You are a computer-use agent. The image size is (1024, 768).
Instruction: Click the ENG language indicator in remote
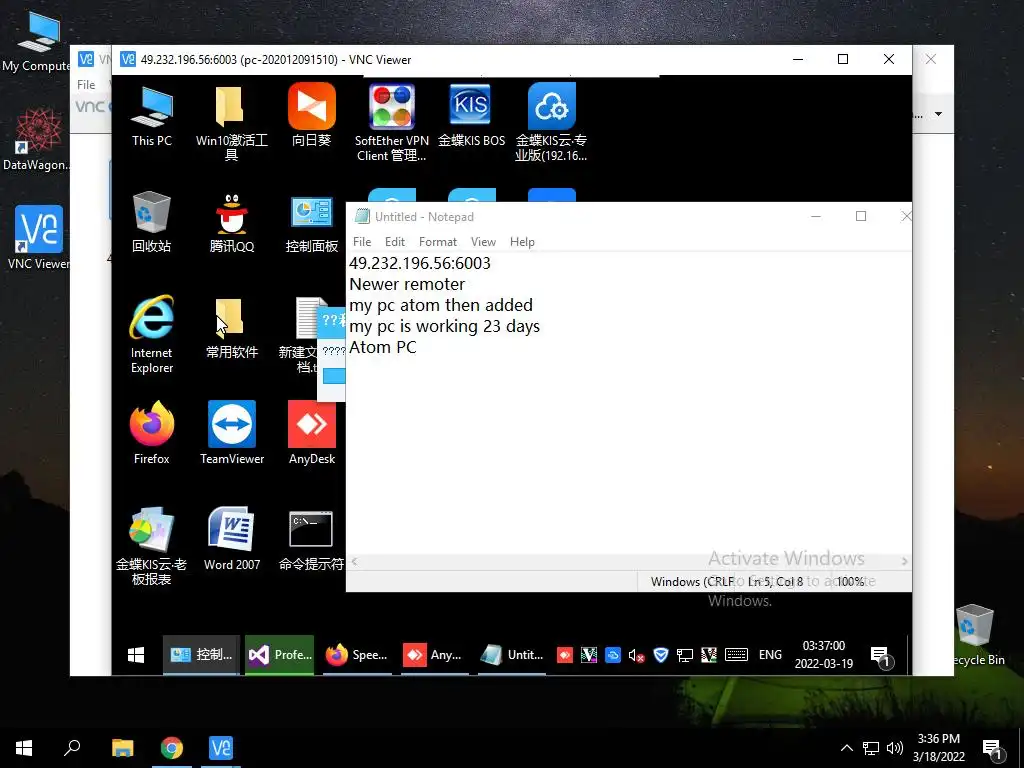tap(770, 655)
